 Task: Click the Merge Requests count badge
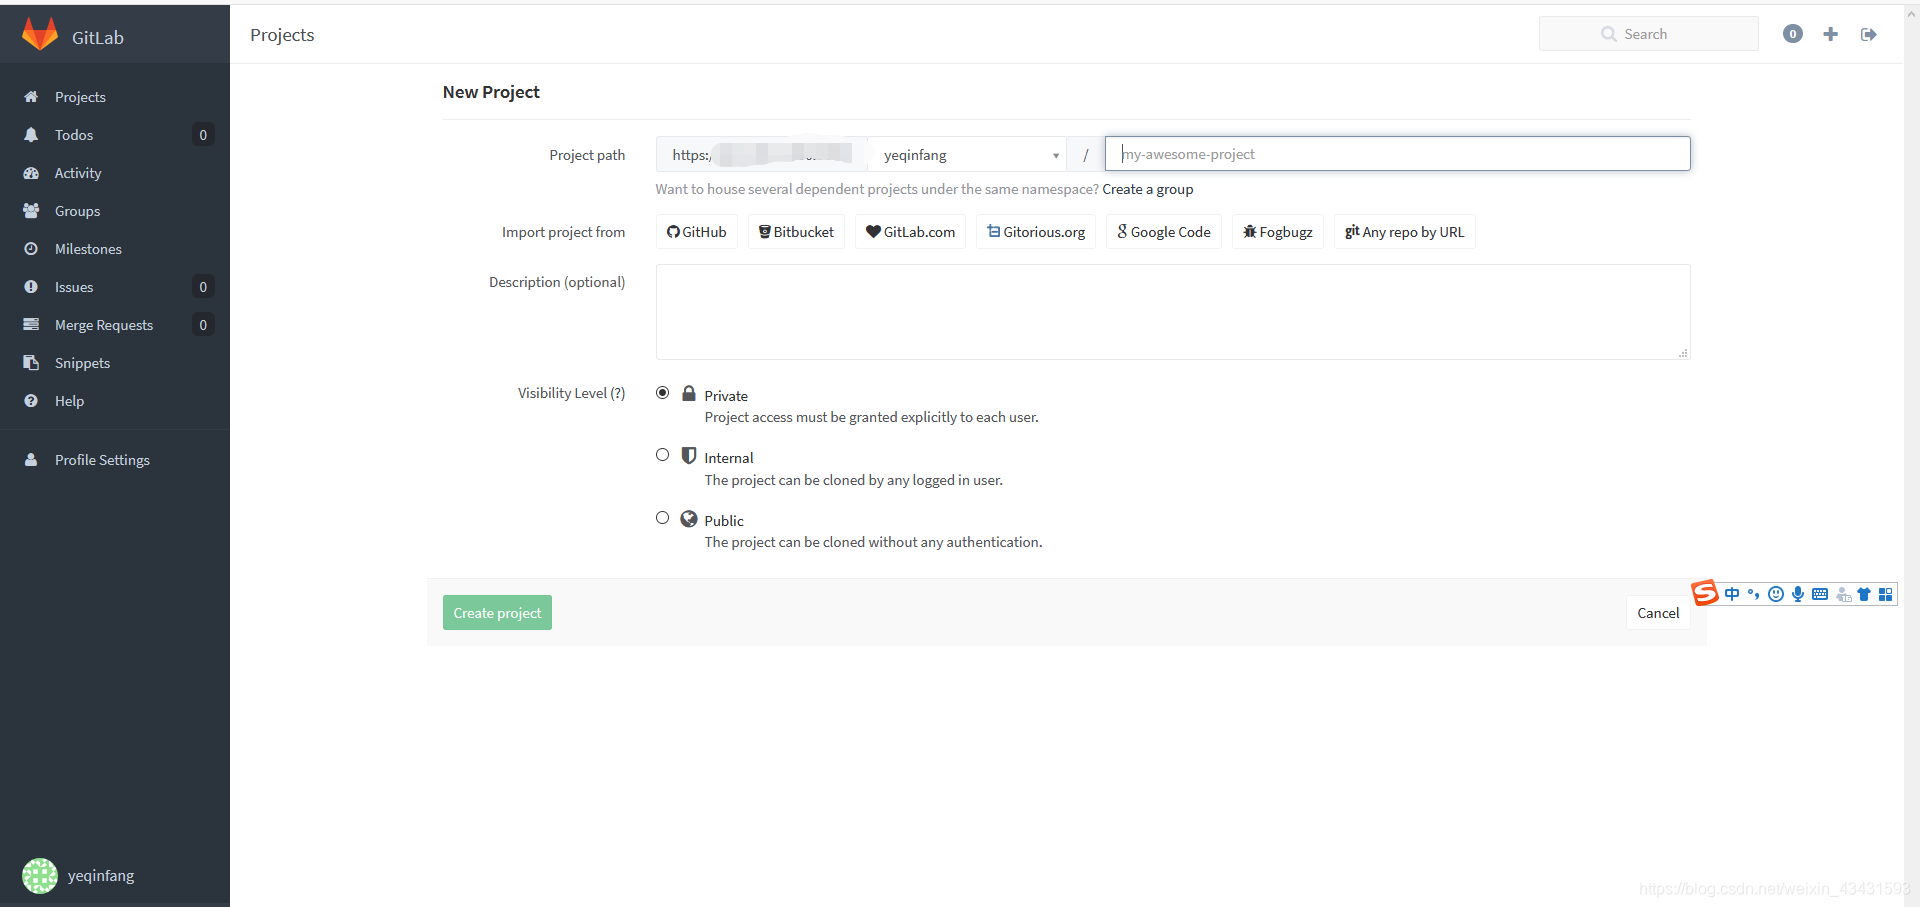(203, 325)
